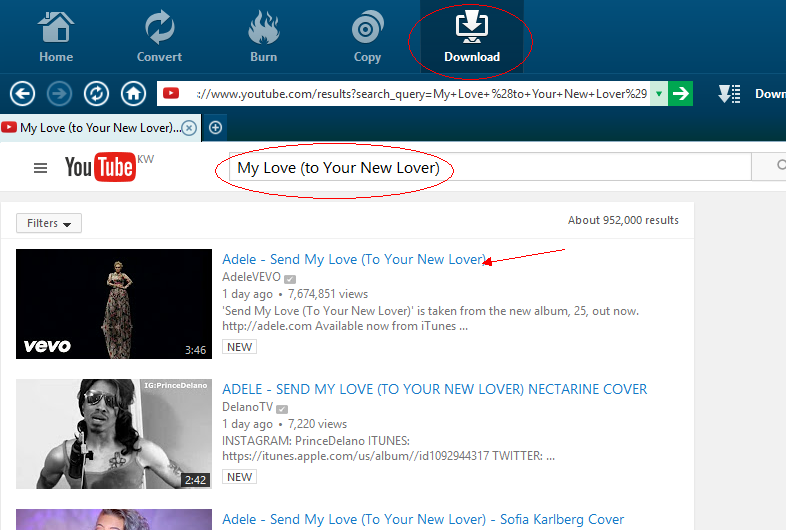The image size is (786, 530).
Task: Click the Down label beside the list icon
Action: [x=770, y=94]
